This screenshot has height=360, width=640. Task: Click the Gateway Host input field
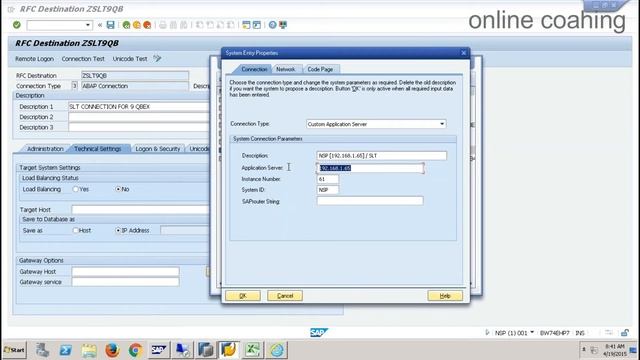[125, 271]
